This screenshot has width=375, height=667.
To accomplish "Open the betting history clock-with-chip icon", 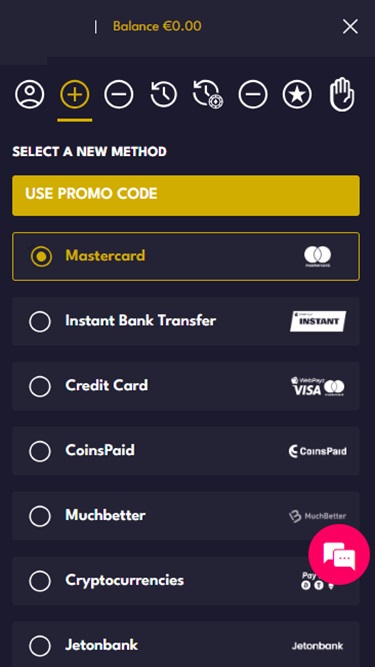I will point(208,94).
